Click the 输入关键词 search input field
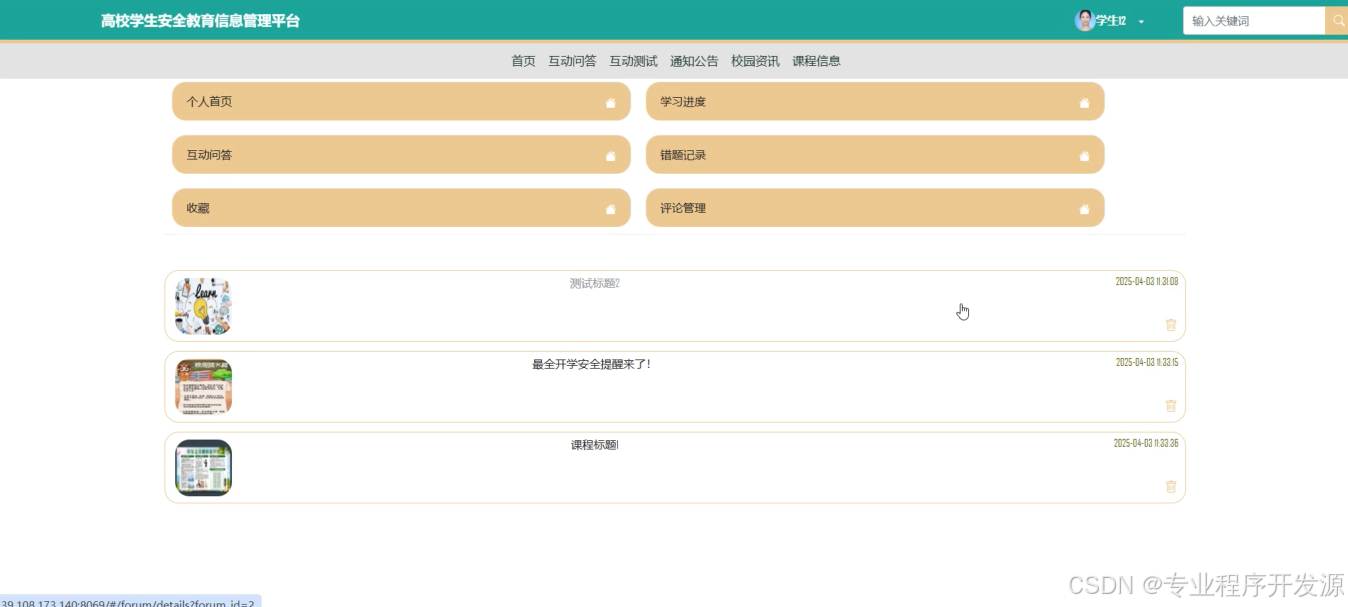 [x=1253, y=21]
